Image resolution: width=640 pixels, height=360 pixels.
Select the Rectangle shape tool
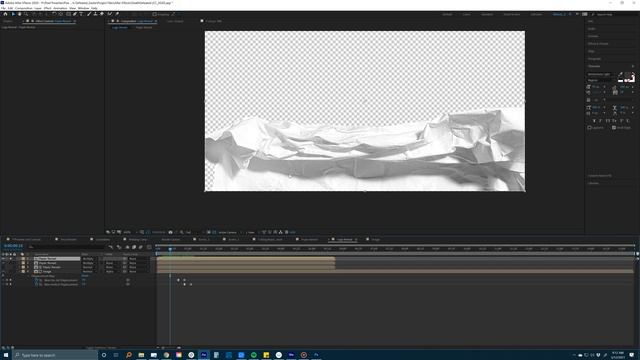click(x=68, y=14)
